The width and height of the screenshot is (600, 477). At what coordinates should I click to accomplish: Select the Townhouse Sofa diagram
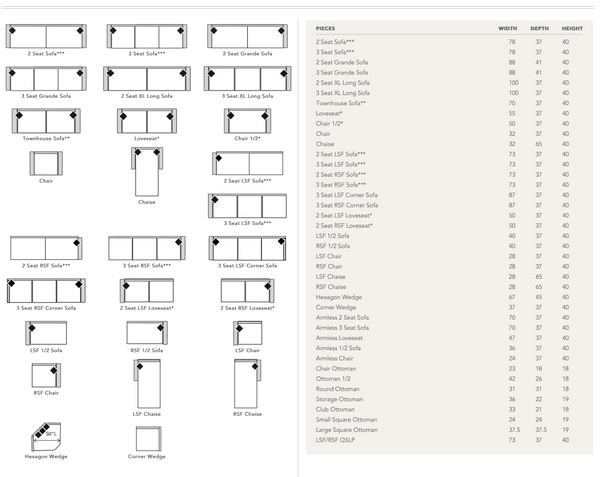click(46, 120)
